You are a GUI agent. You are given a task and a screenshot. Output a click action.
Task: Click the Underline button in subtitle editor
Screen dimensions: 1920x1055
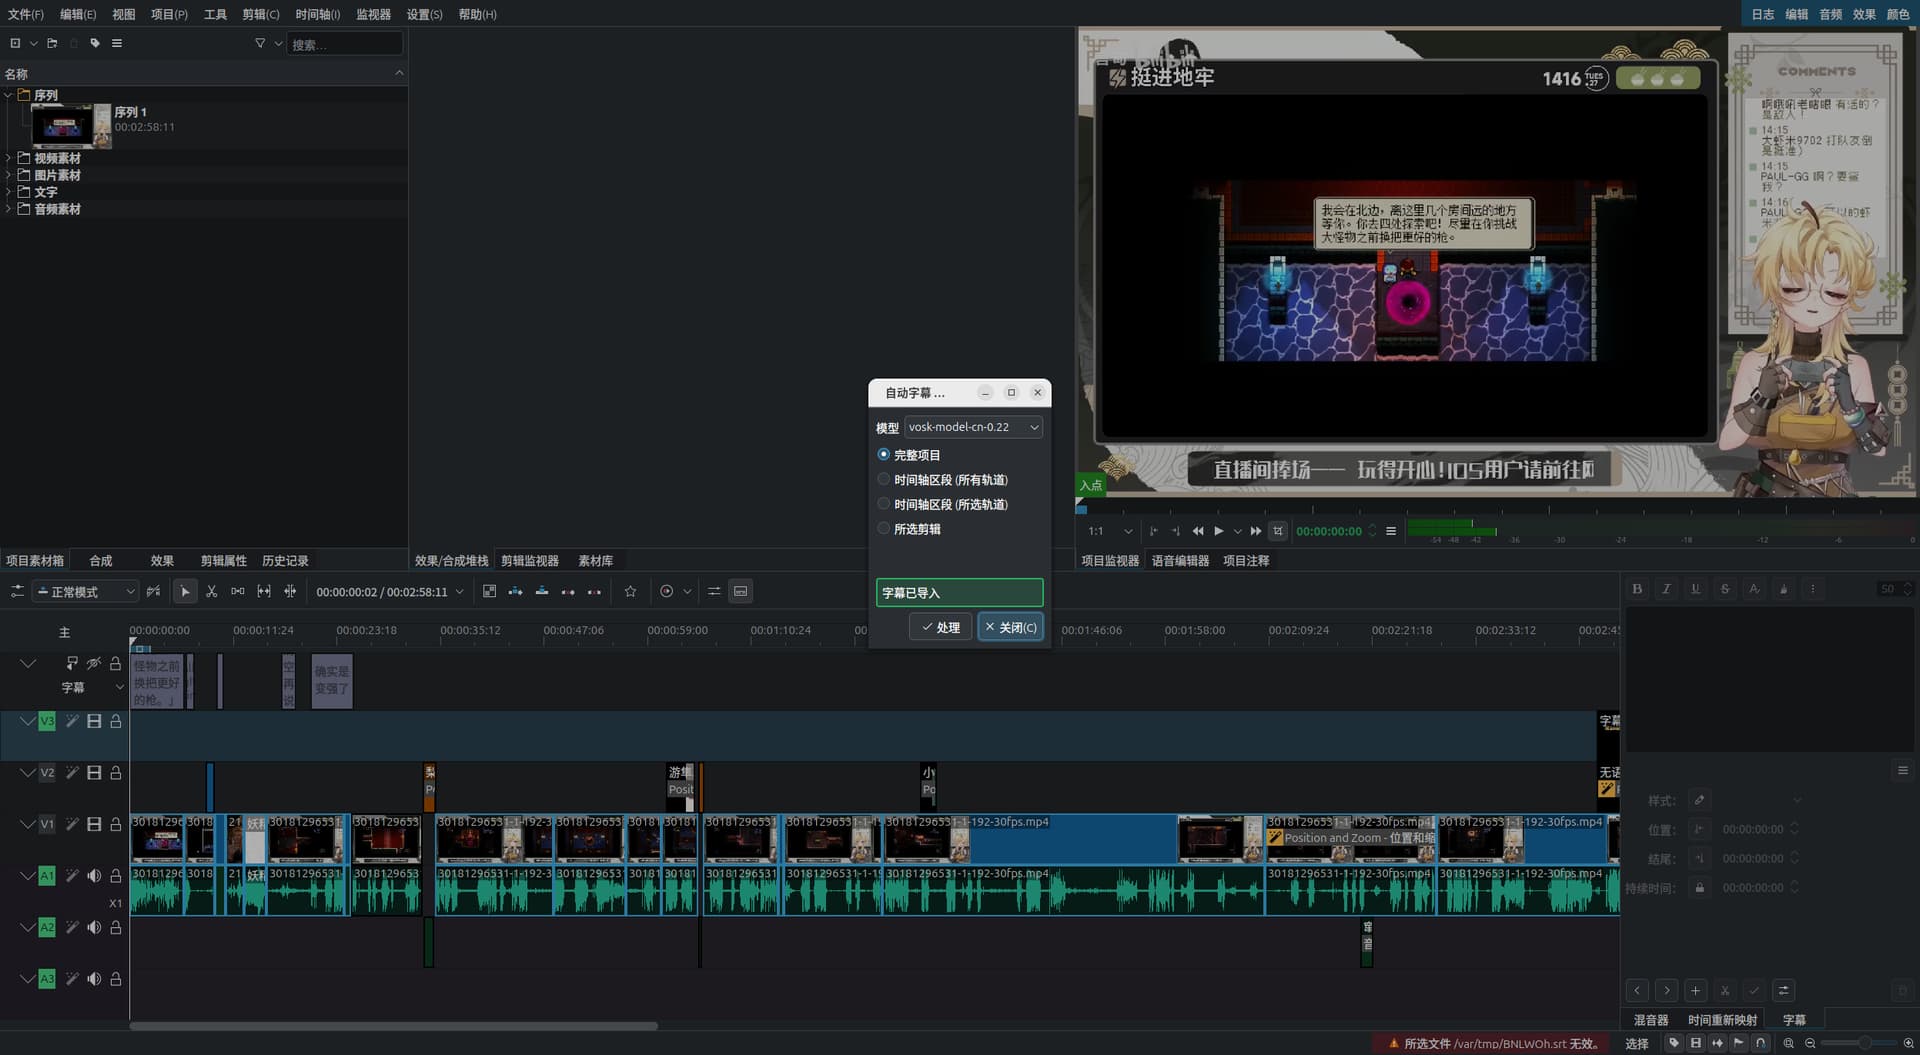click(1695, 589)
